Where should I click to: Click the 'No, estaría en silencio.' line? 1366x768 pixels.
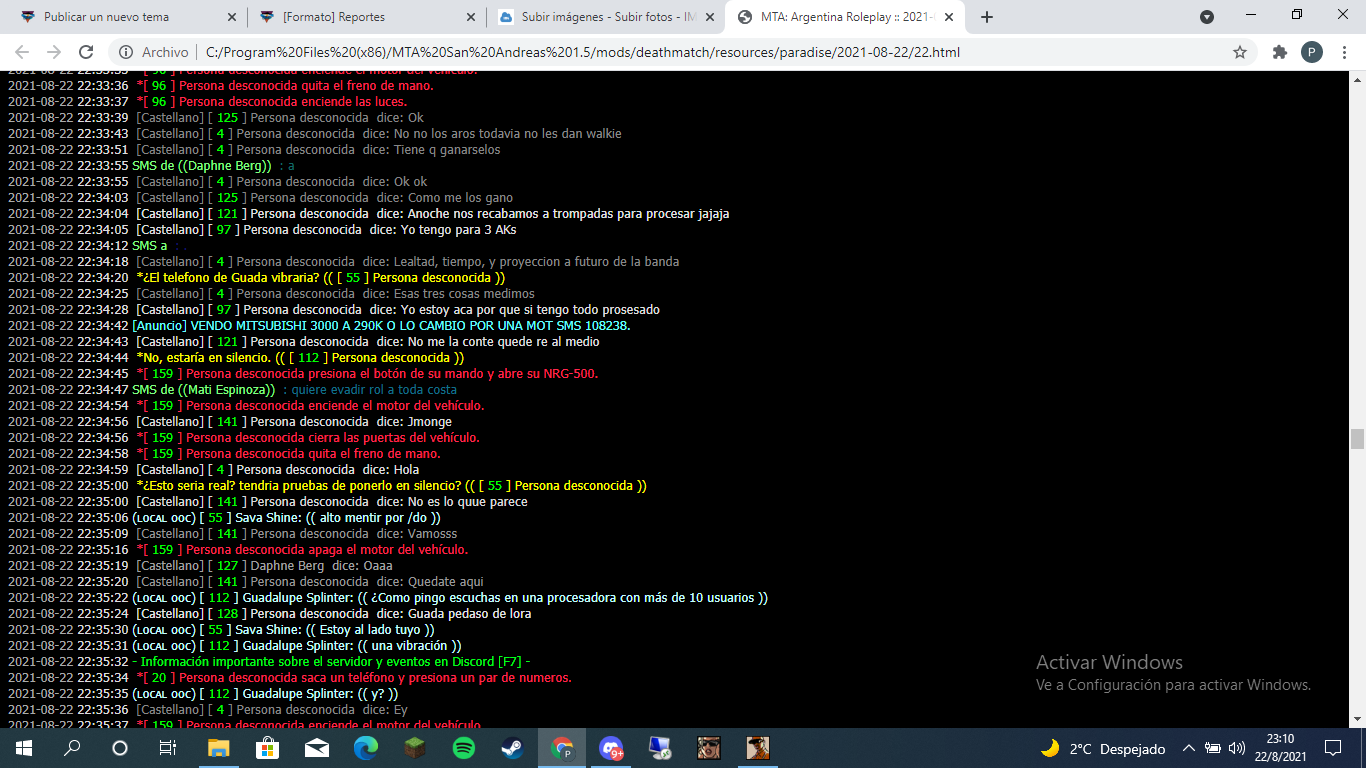click(x=237, y=357)
